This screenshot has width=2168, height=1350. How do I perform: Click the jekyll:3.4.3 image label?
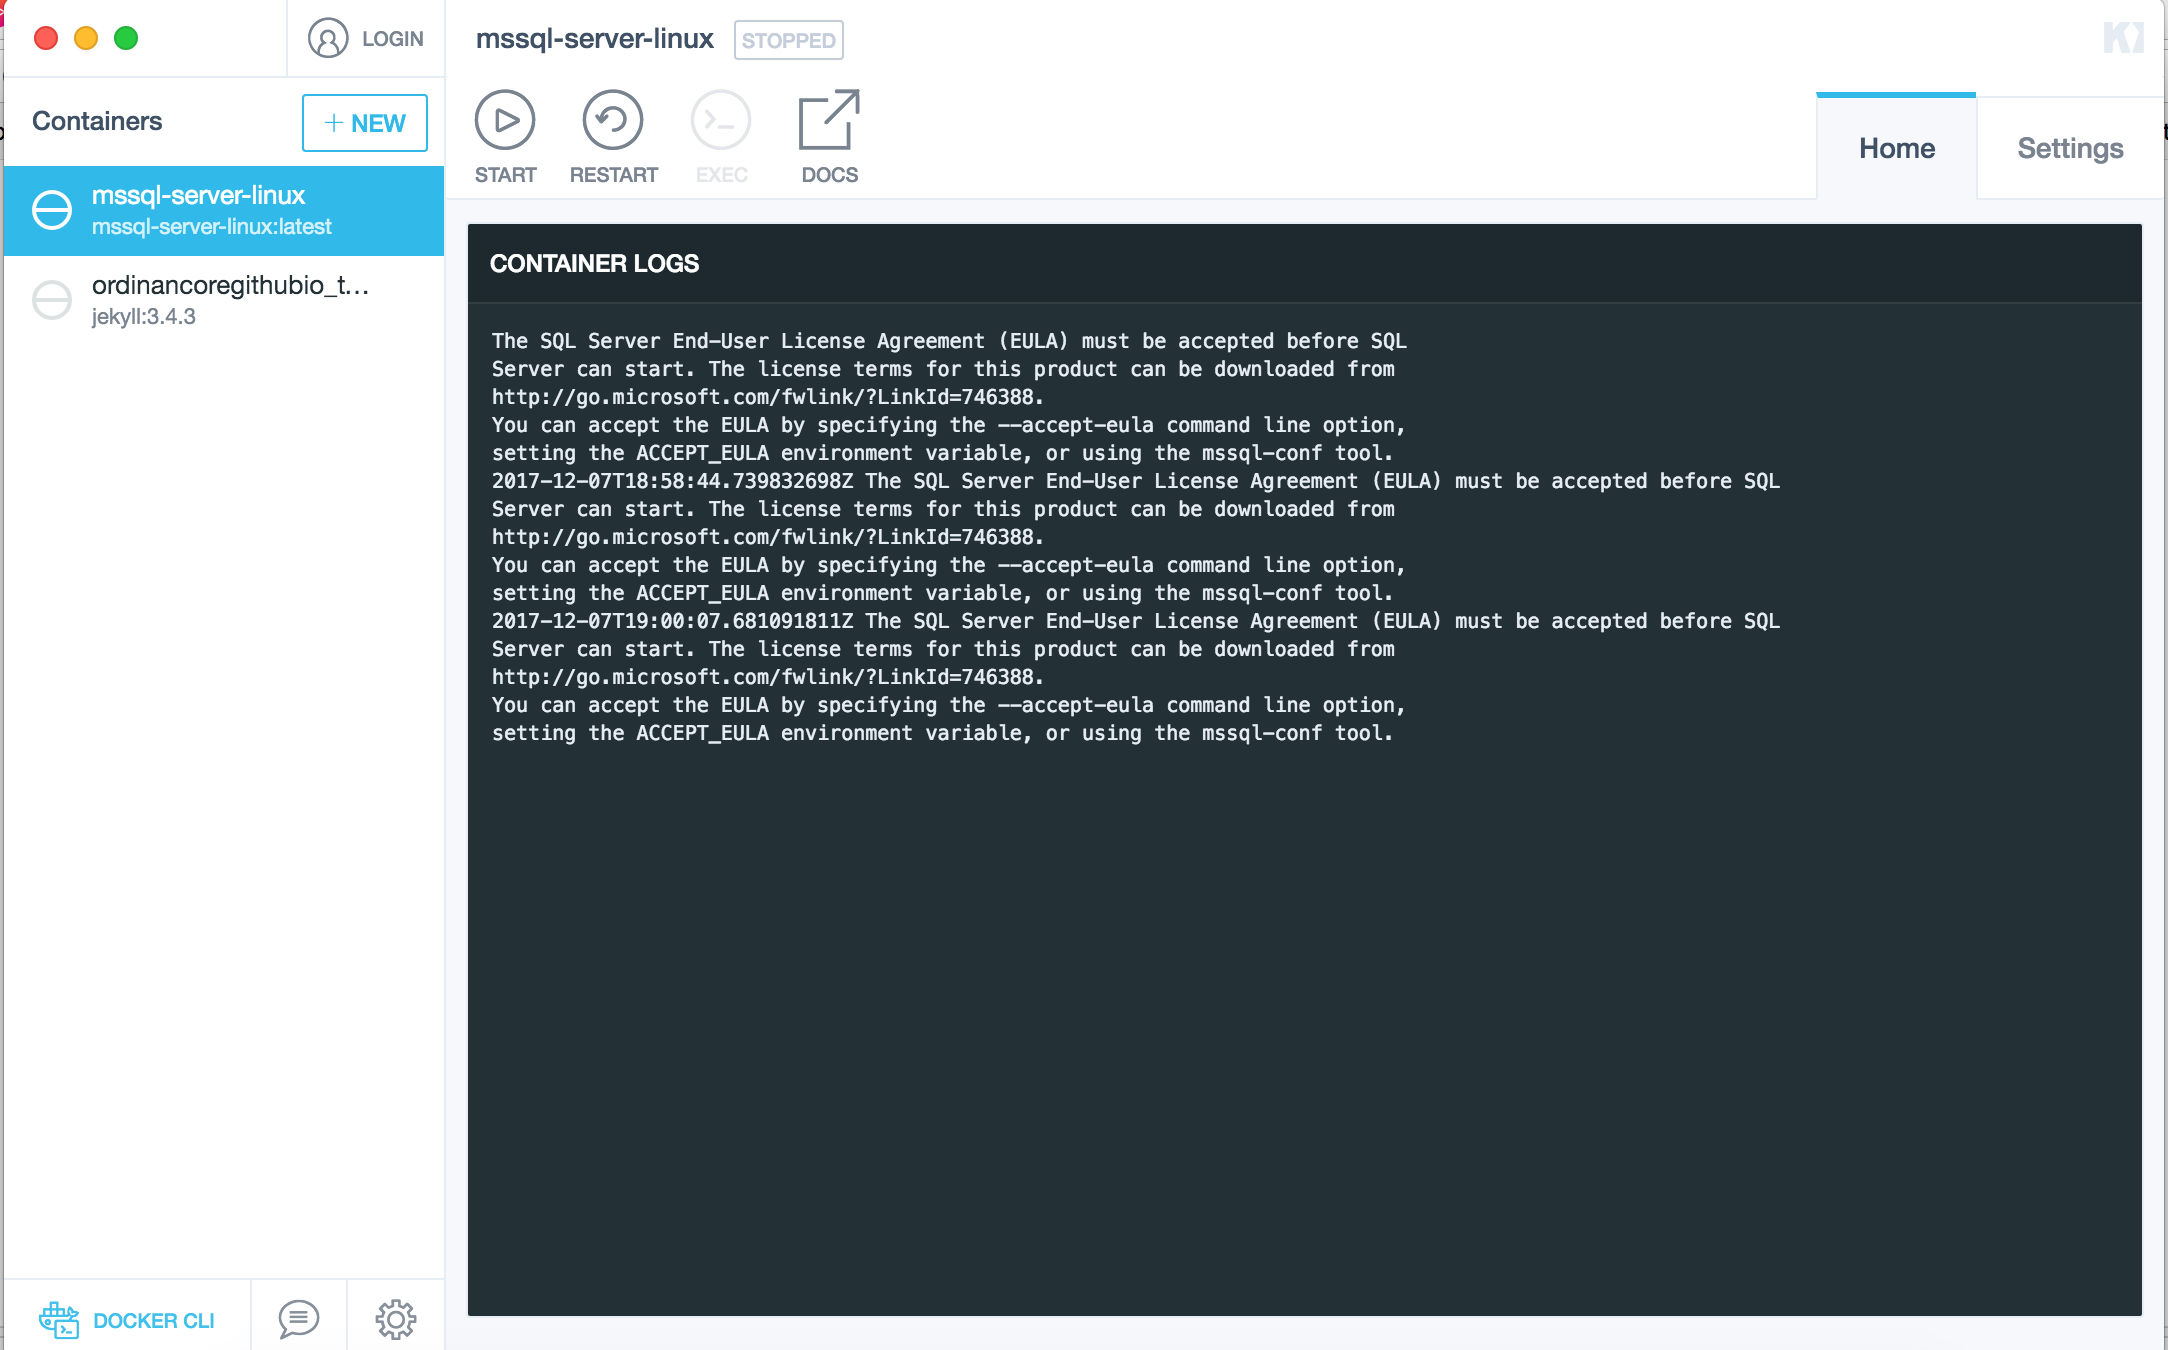143,317
